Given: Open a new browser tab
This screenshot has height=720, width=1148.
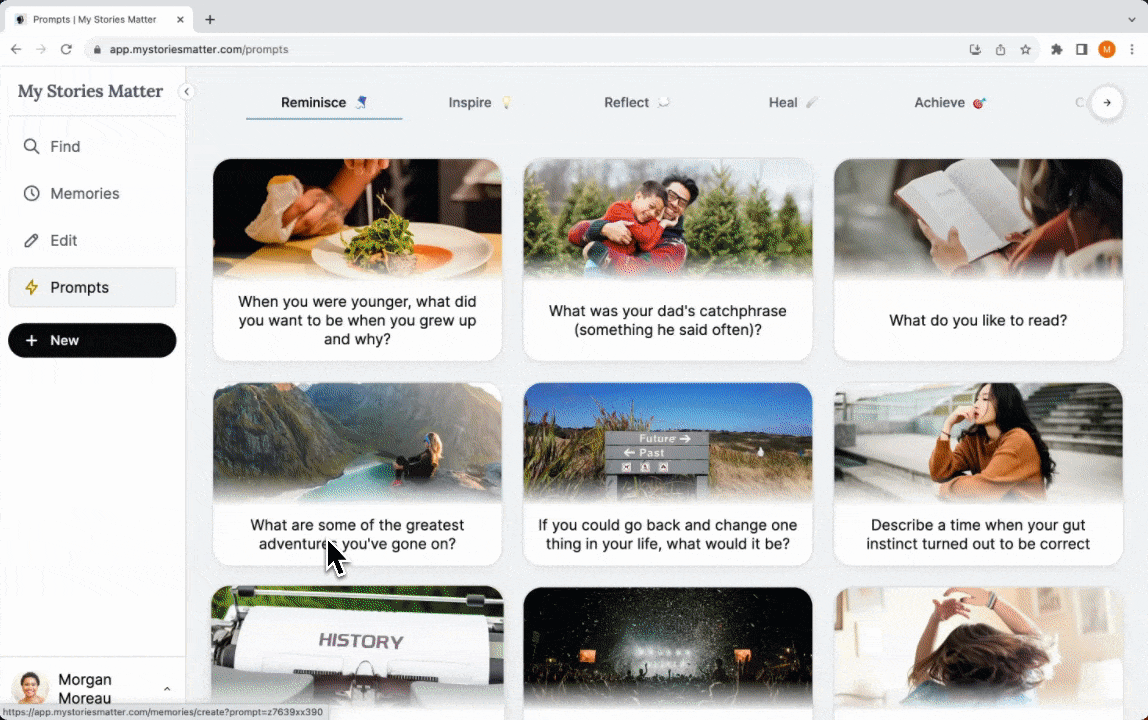Looking at the screenshot, I should pyautogui.click(x=210, y=20).
